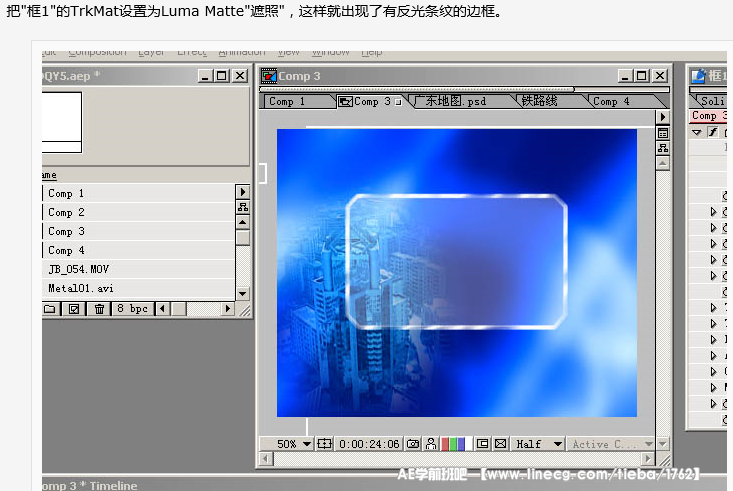This screenshot has width=733, height=491.
Task: Show the red channel in the viewer
Action: coord(445,444)
